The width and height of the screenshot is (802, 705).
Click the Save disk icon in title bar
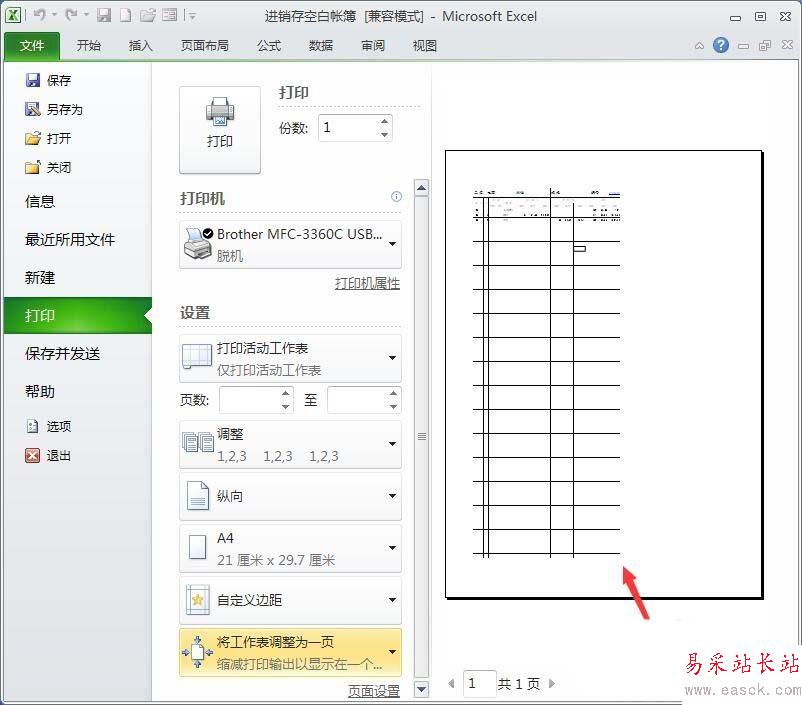click(x=104, y=15)
